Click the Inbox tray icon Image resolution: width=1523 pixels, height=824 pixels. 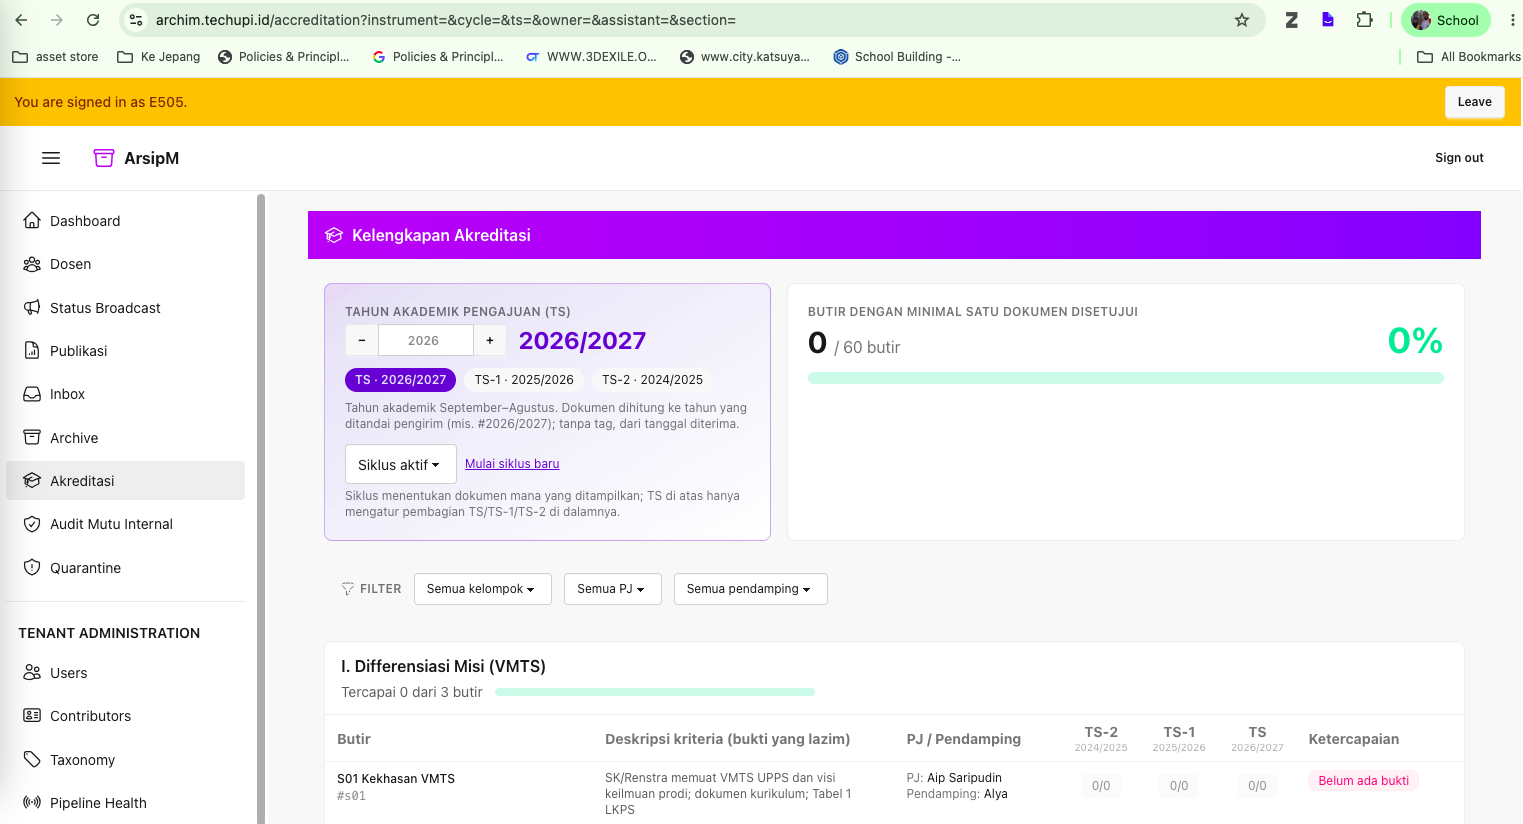tap(32, 394)
